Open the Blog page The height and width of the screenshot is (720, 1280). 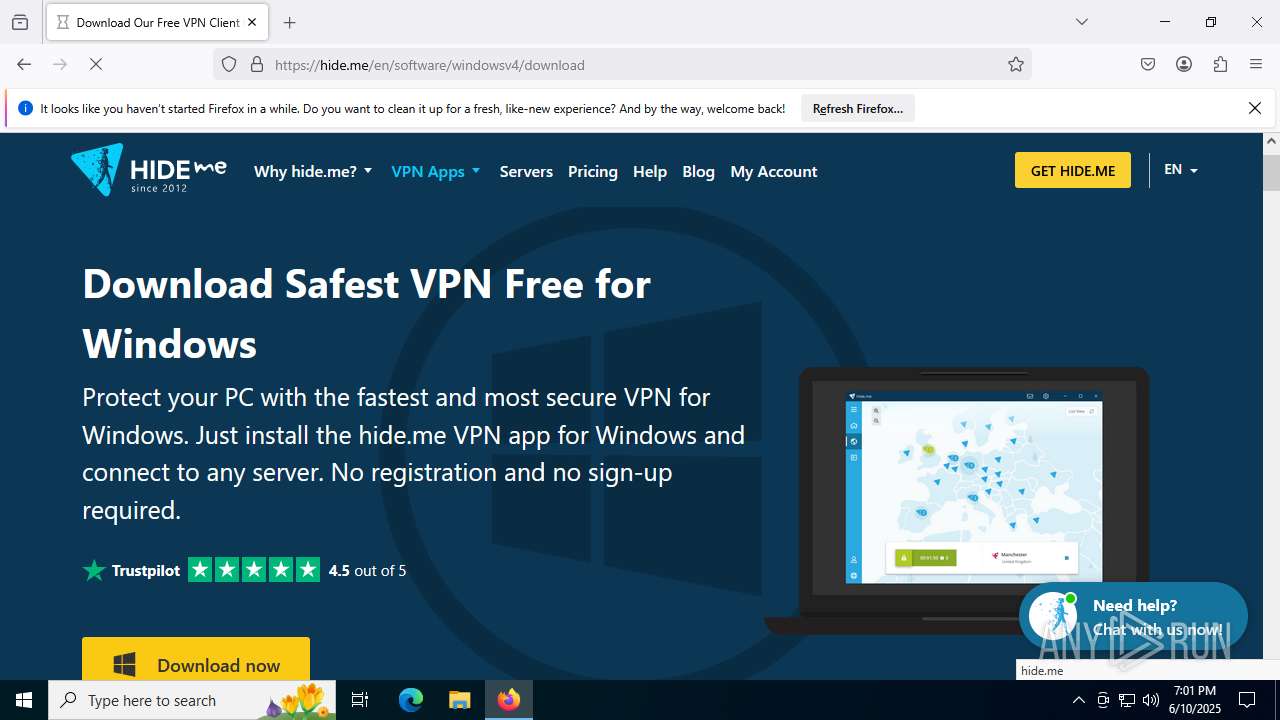698,171
